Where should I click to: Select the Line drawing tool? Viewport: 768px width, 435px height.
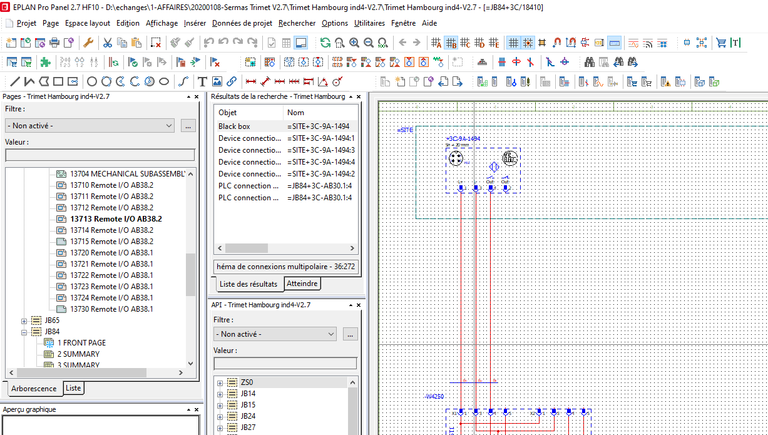[x=15, y=81]
